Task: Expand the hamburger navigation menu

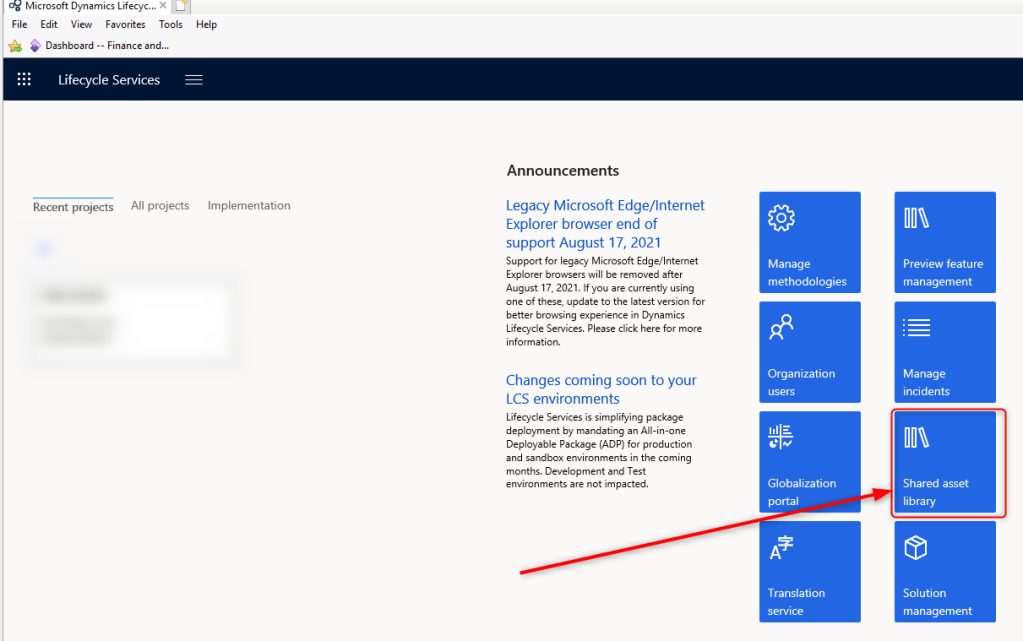Action: pyautogui.click(x=194, y=80)
